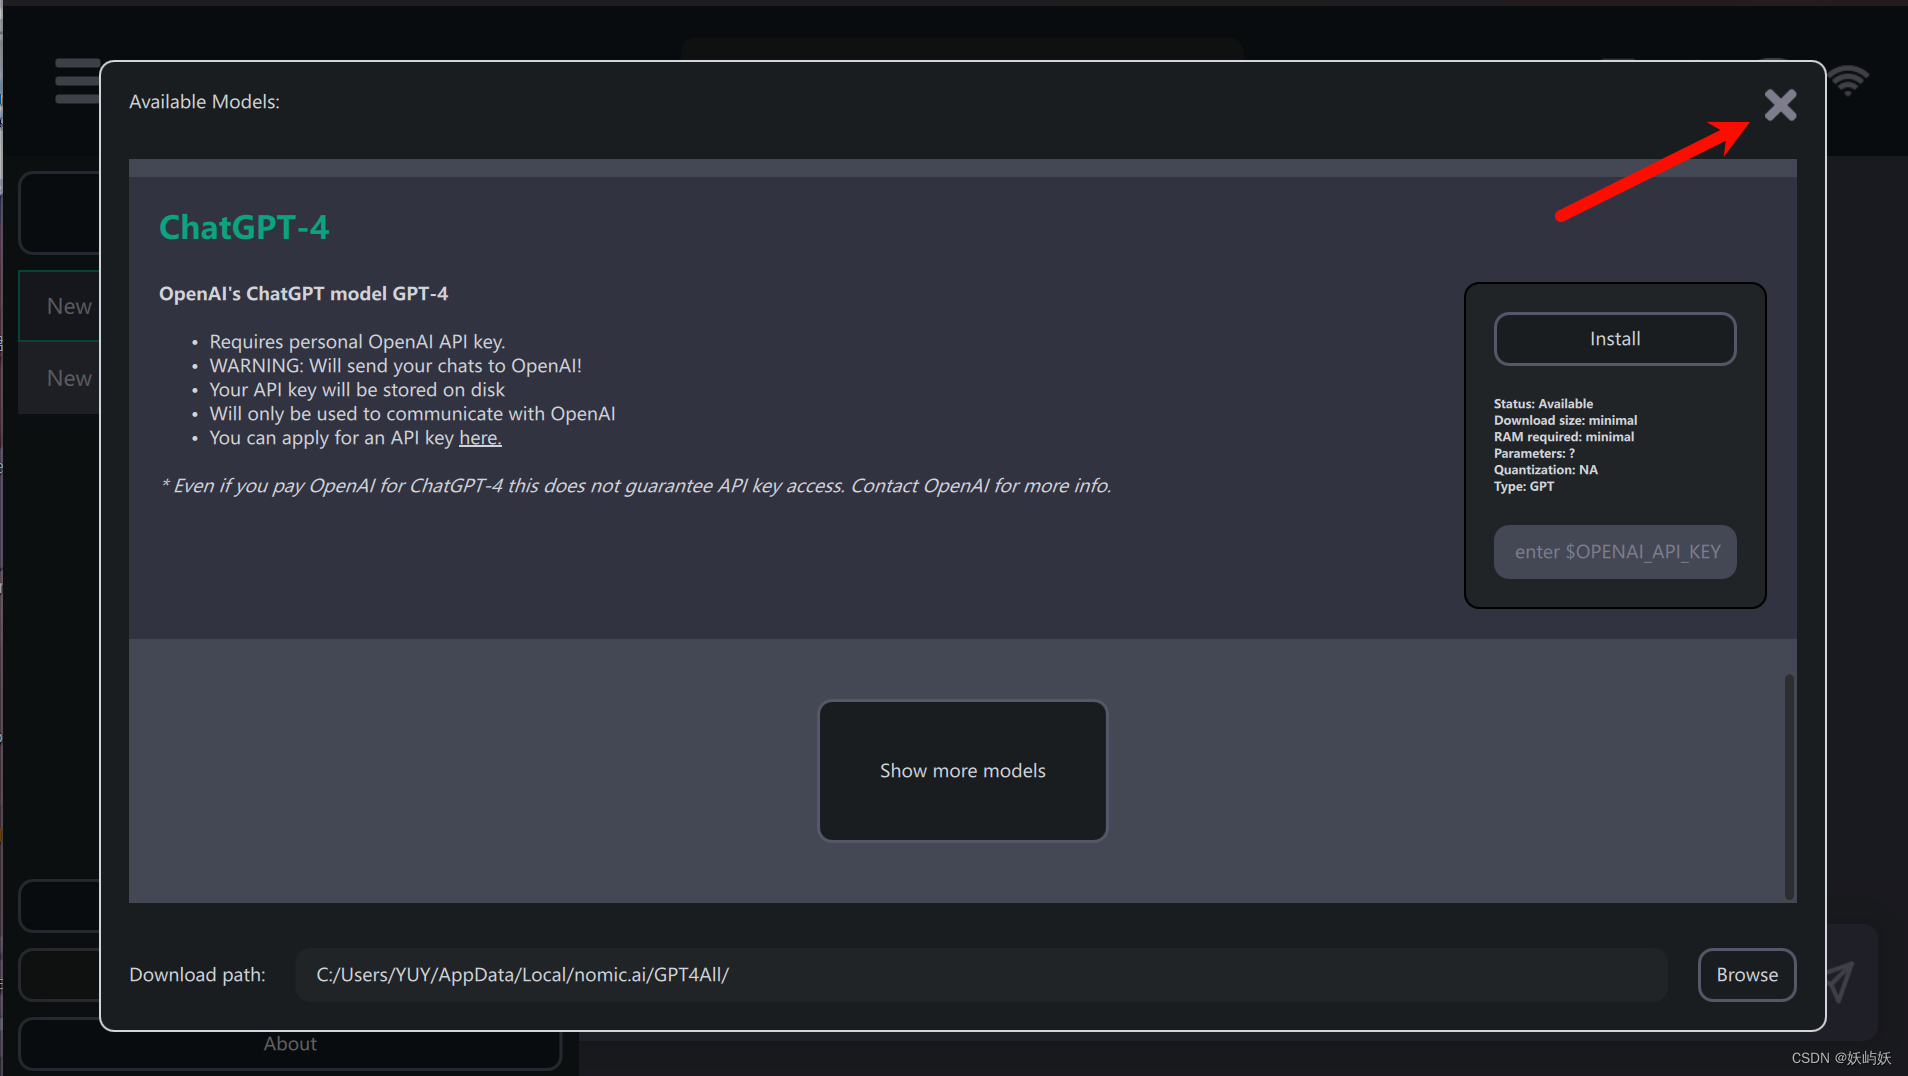Open the API key 'here' link
This screenshot has width=1908, height=1076.
click(480, 438)
